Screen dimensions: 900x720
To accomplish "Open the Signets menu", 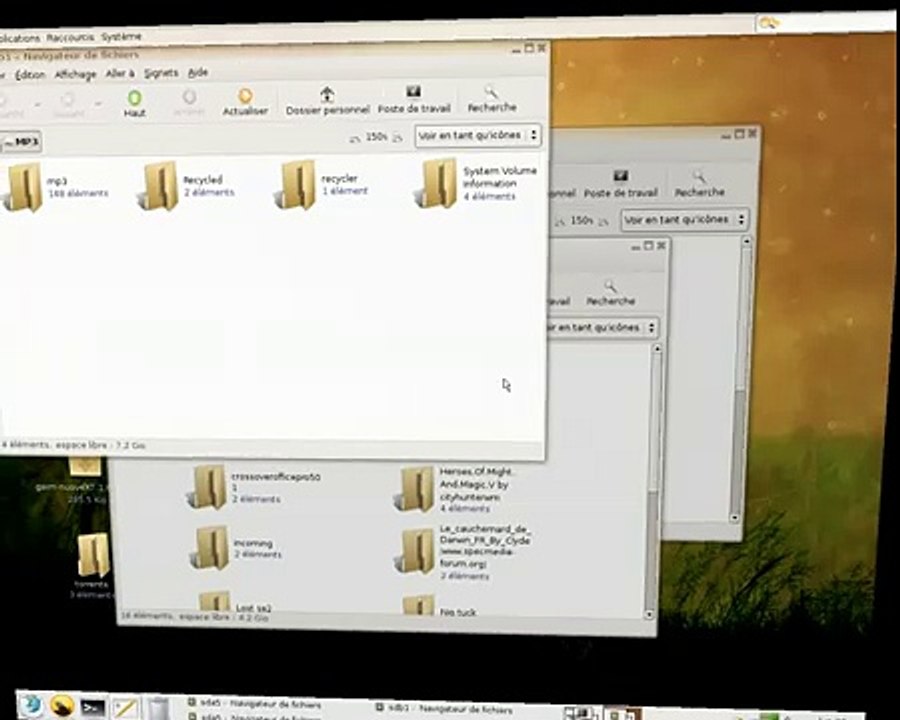I will (x=161, y=73).
